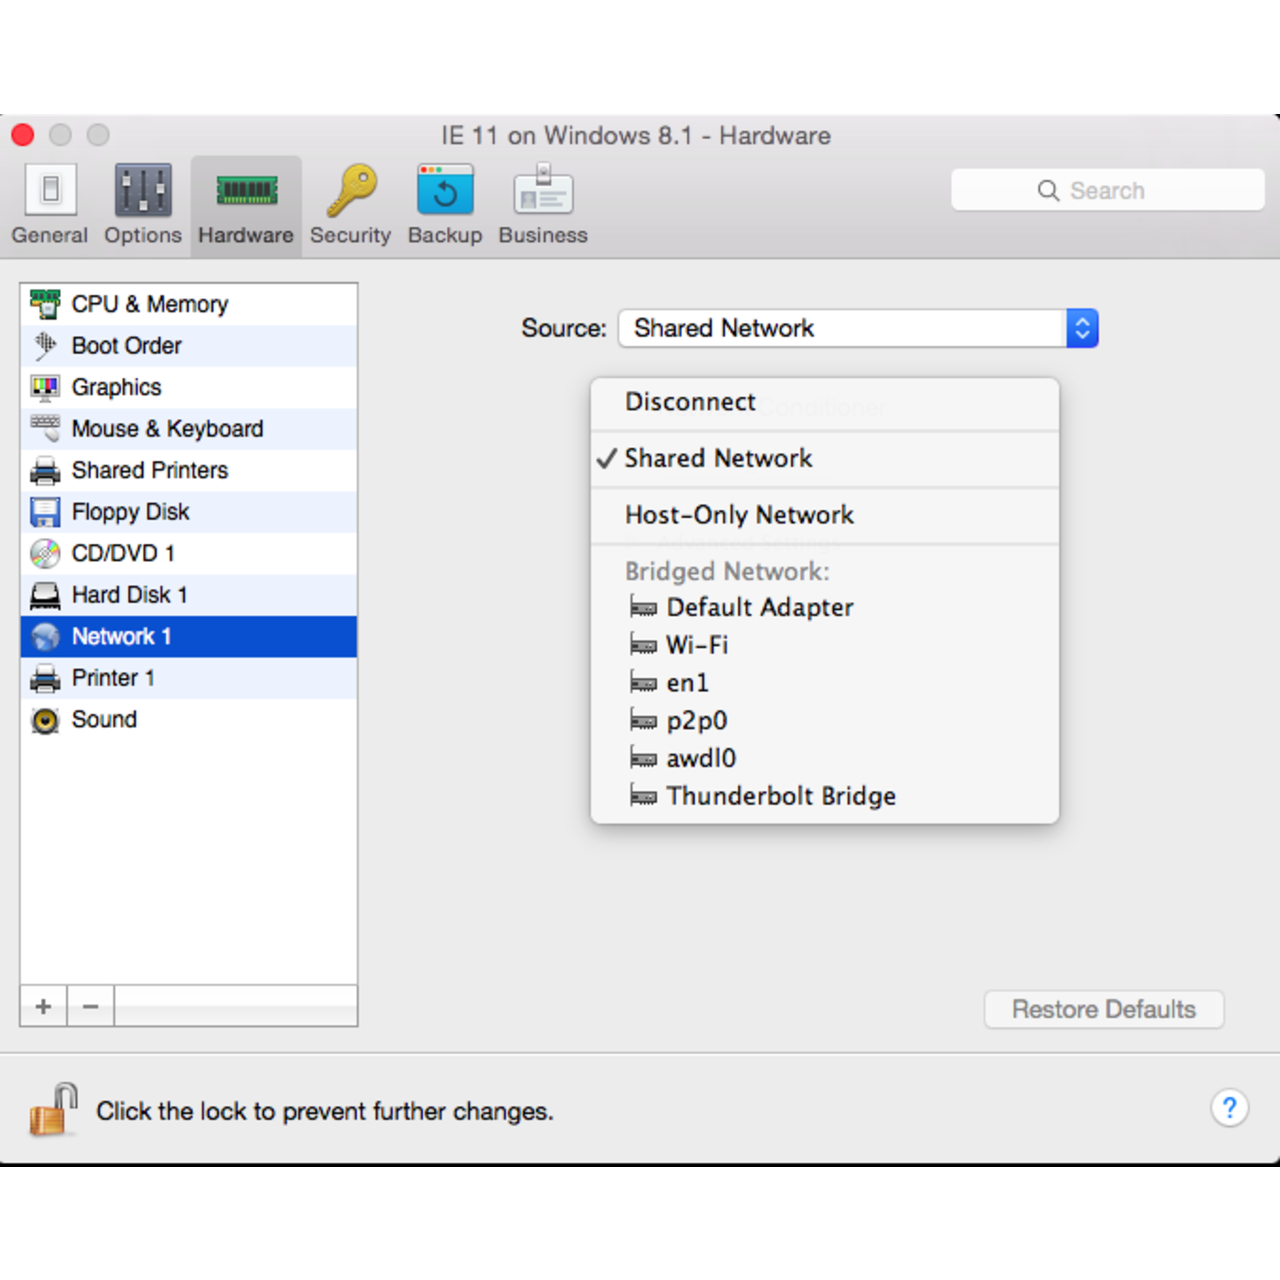Open the Shared Printers settings
The image size is (1280, 1280).
(150, 470)
